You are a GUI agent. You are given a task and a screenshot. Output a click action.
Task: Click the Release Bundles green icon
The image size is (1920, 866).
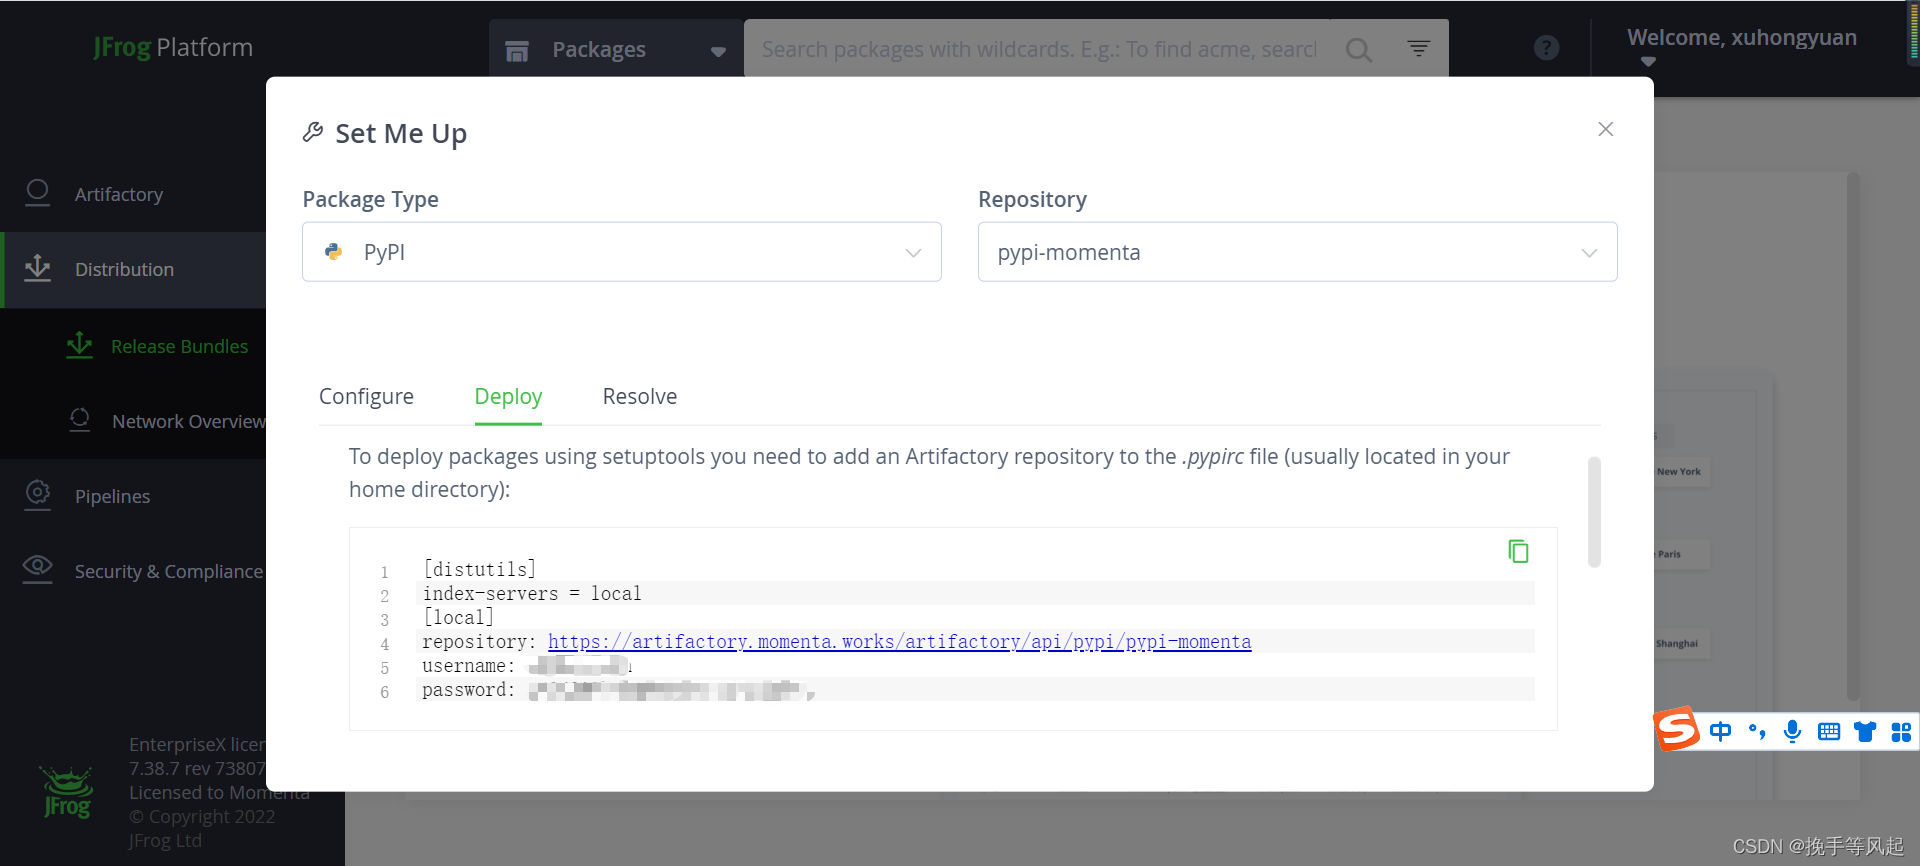[79, 345]
